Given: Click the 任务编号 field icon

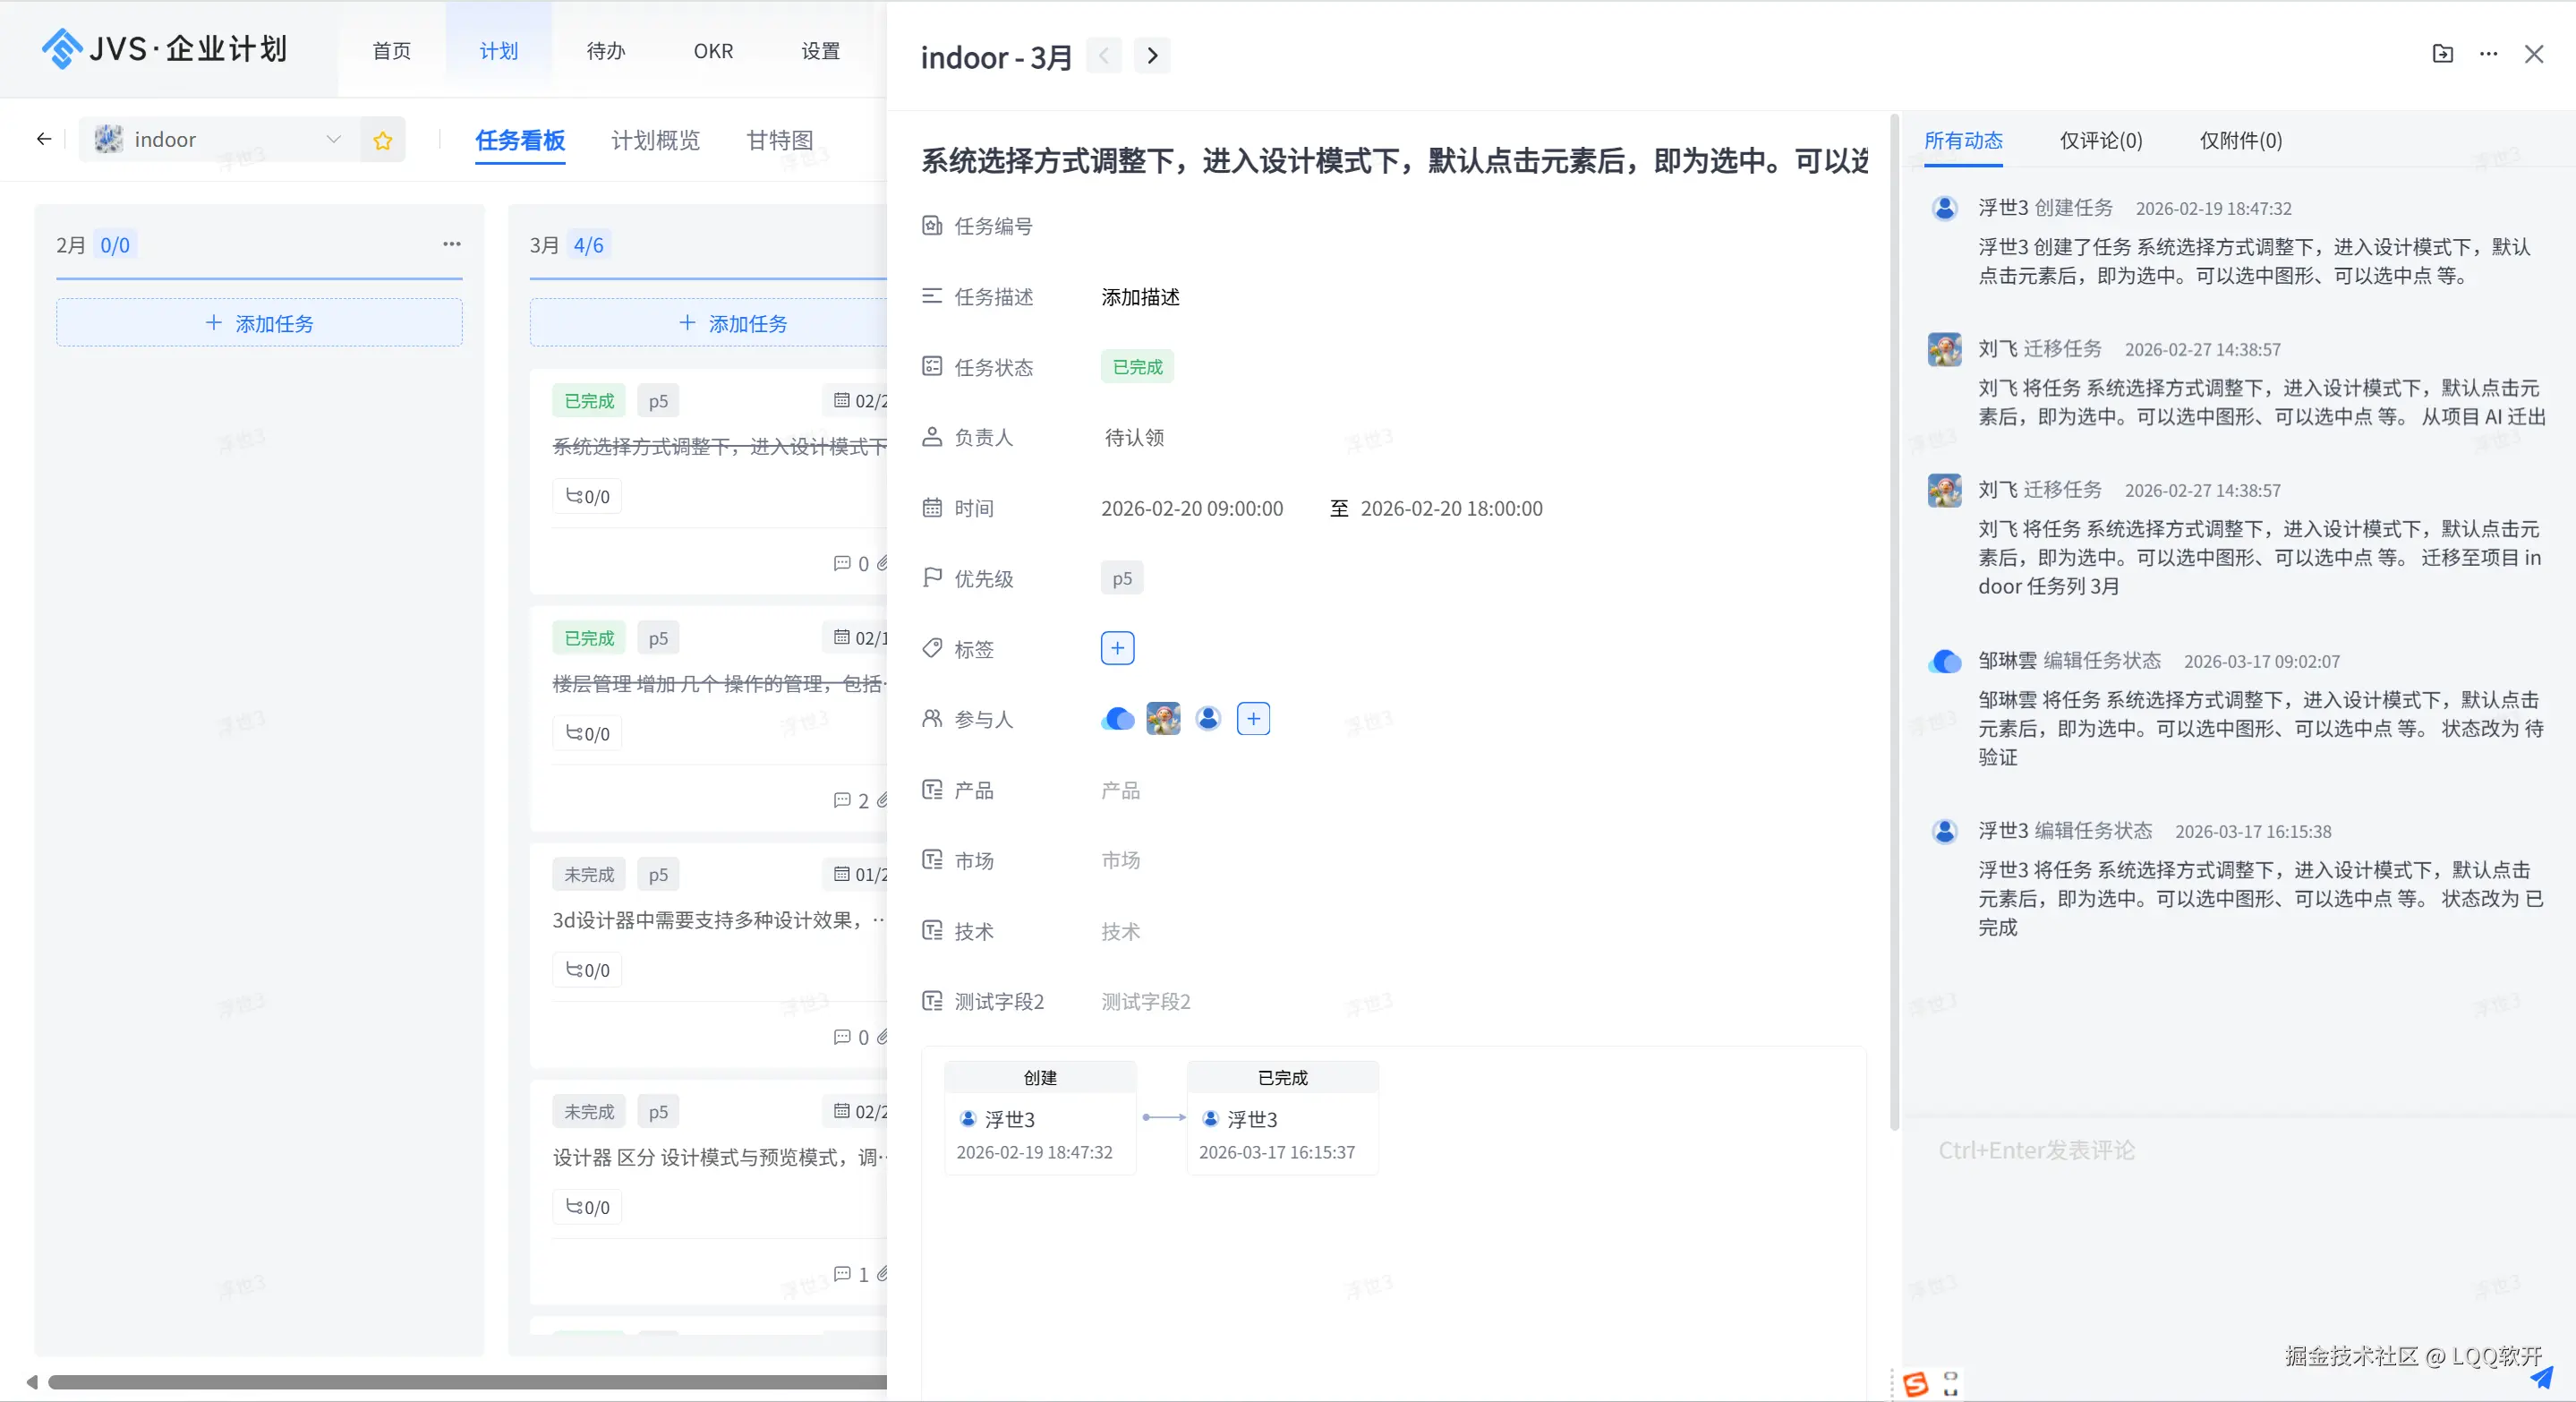Looking at the screenshot, I should click(x=932, y=225).
